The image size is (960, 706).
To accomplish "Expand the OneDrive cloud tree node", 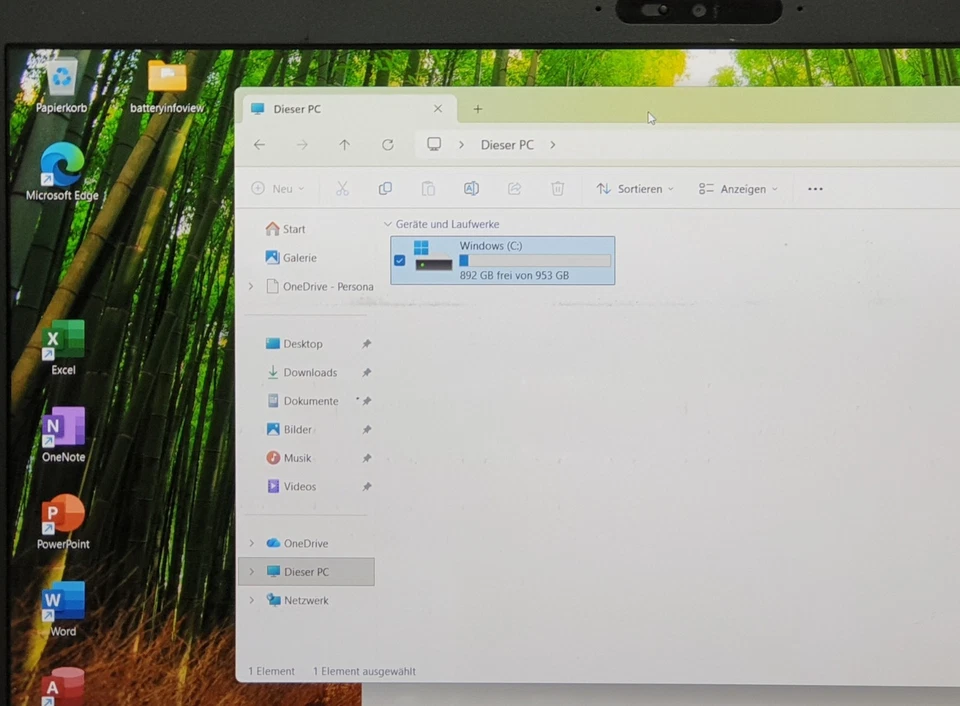I will pos(252,543).
